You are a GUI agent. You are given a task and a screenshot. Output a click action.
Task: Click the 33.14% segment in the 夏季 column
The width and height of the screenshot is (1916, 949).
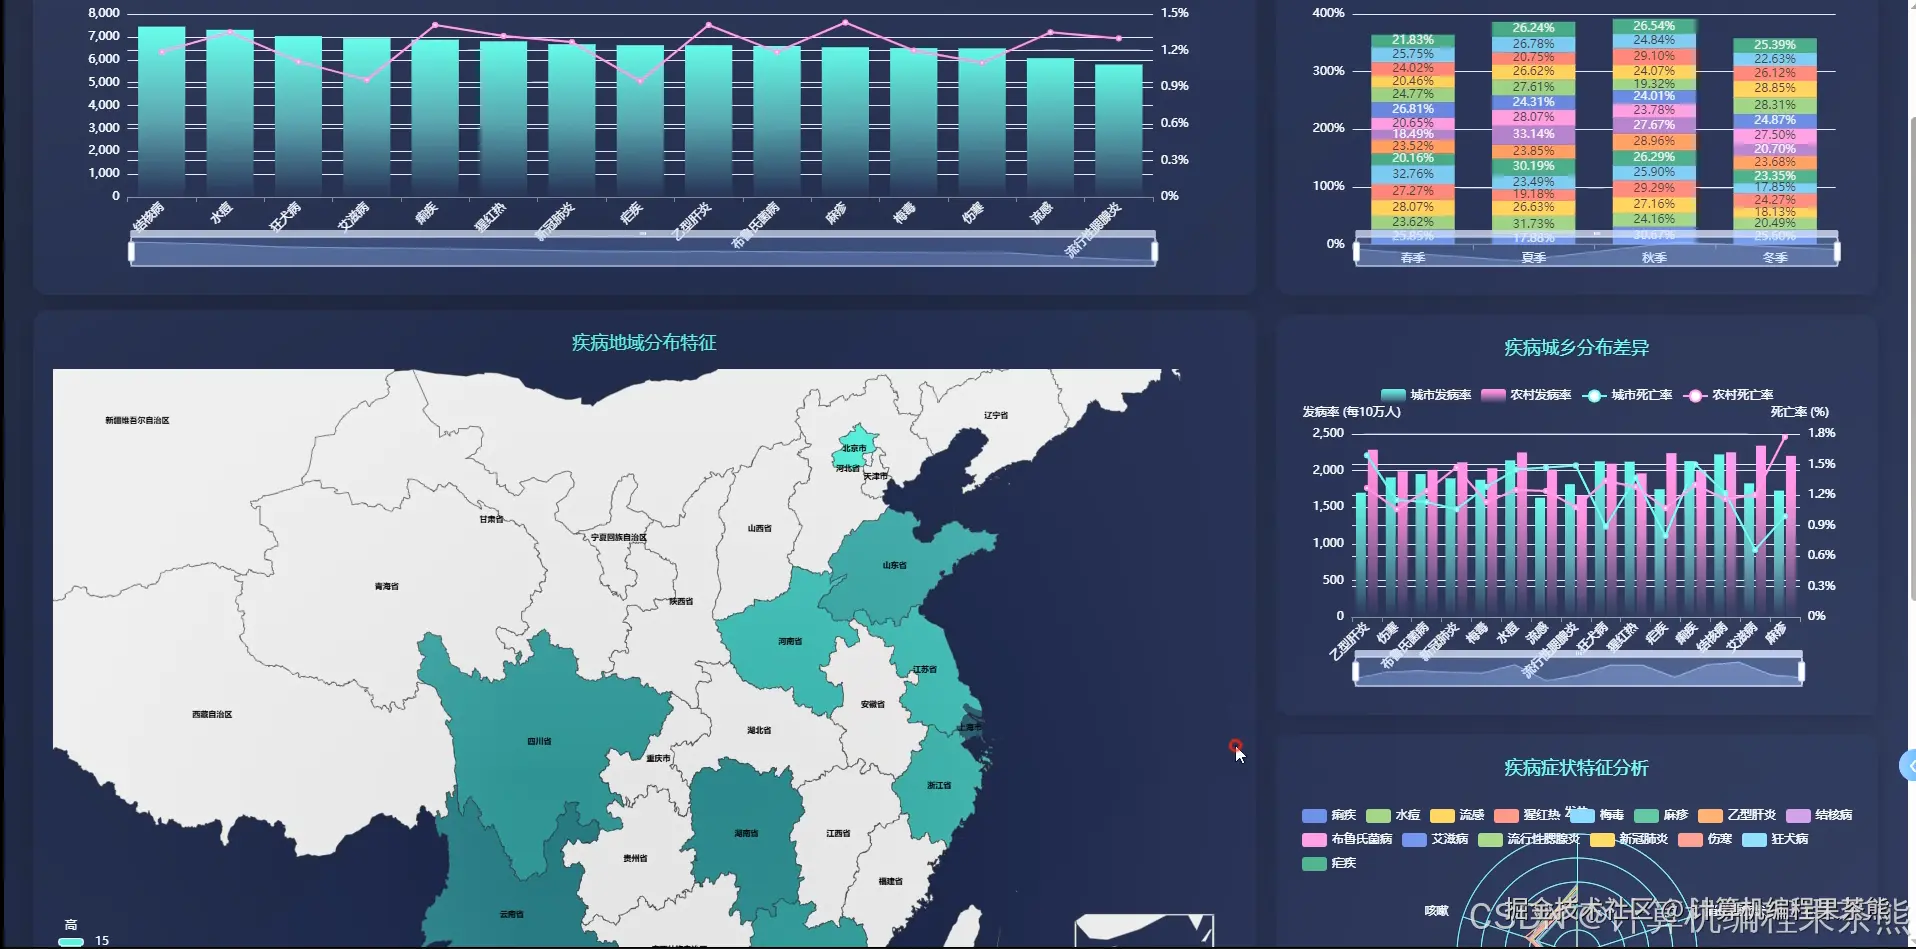click(1533, 134)
